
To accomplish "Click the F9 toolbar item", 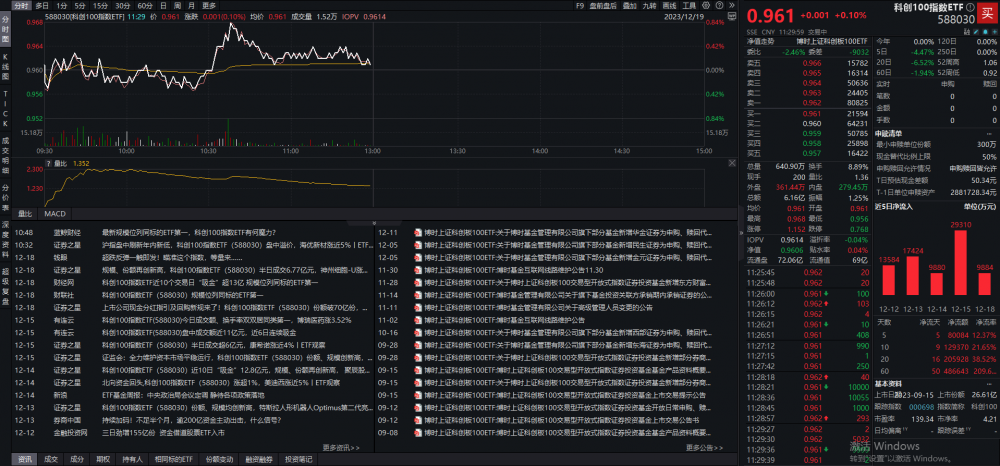I will pyautogui.click(x=580, y=5).
